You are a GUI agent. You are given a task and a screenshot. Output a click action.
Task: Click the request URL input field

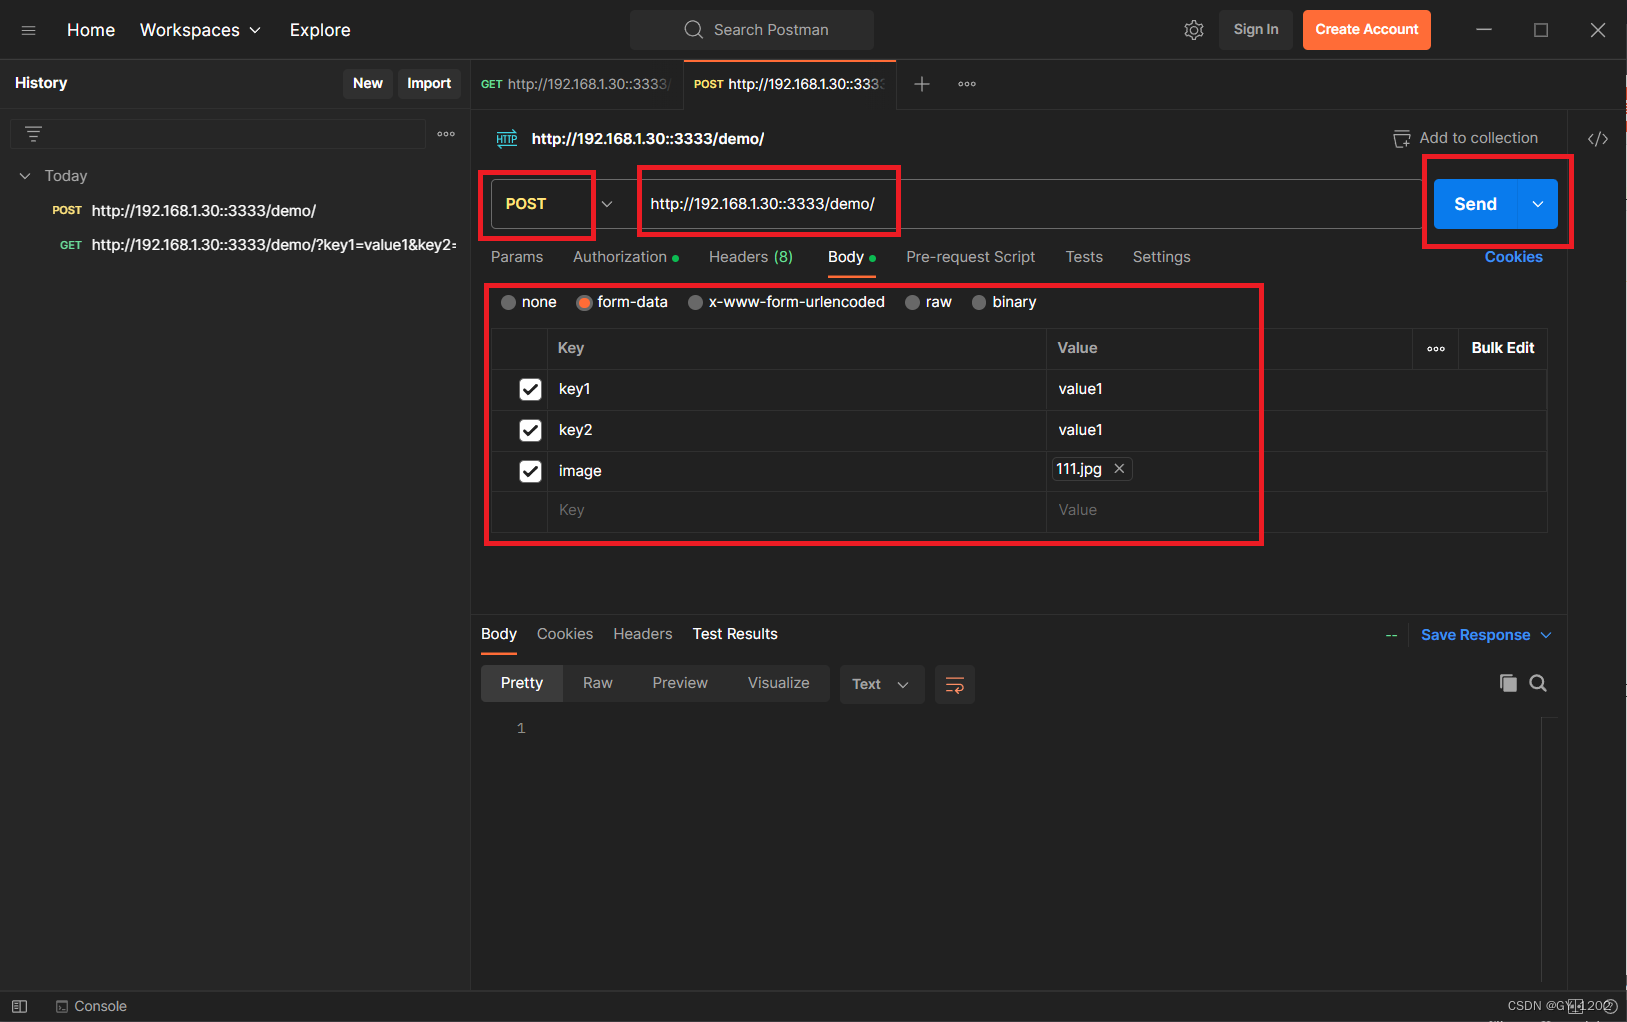(1030, 204)
